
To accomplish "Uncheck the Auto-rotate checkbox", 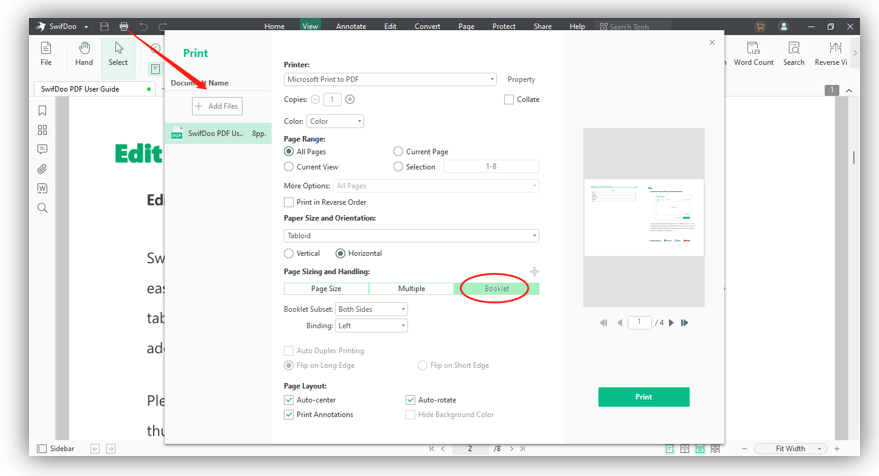I will coord(410,400).
